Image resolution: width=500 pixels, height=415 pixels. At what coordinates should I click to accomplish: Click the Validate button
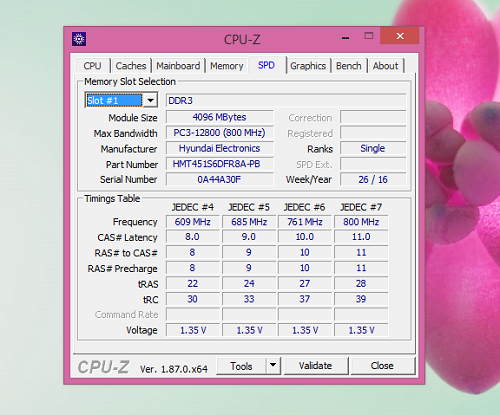coord(315,366)
